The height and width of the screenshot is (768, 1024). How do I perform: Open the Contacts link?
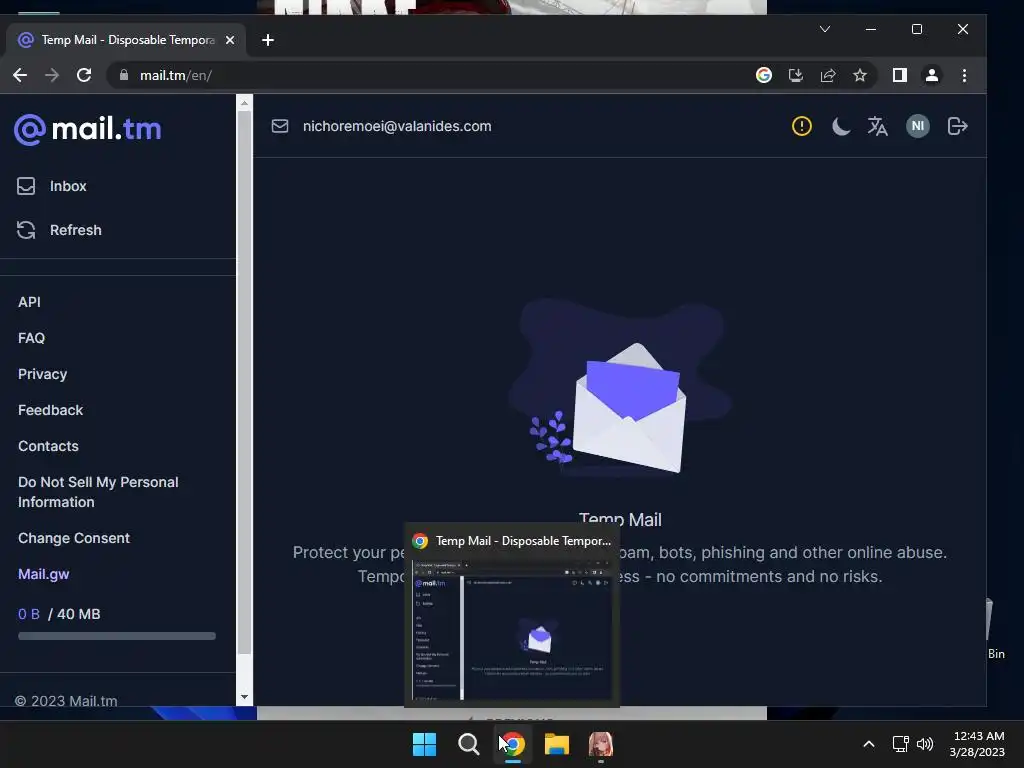click(48, 446)
